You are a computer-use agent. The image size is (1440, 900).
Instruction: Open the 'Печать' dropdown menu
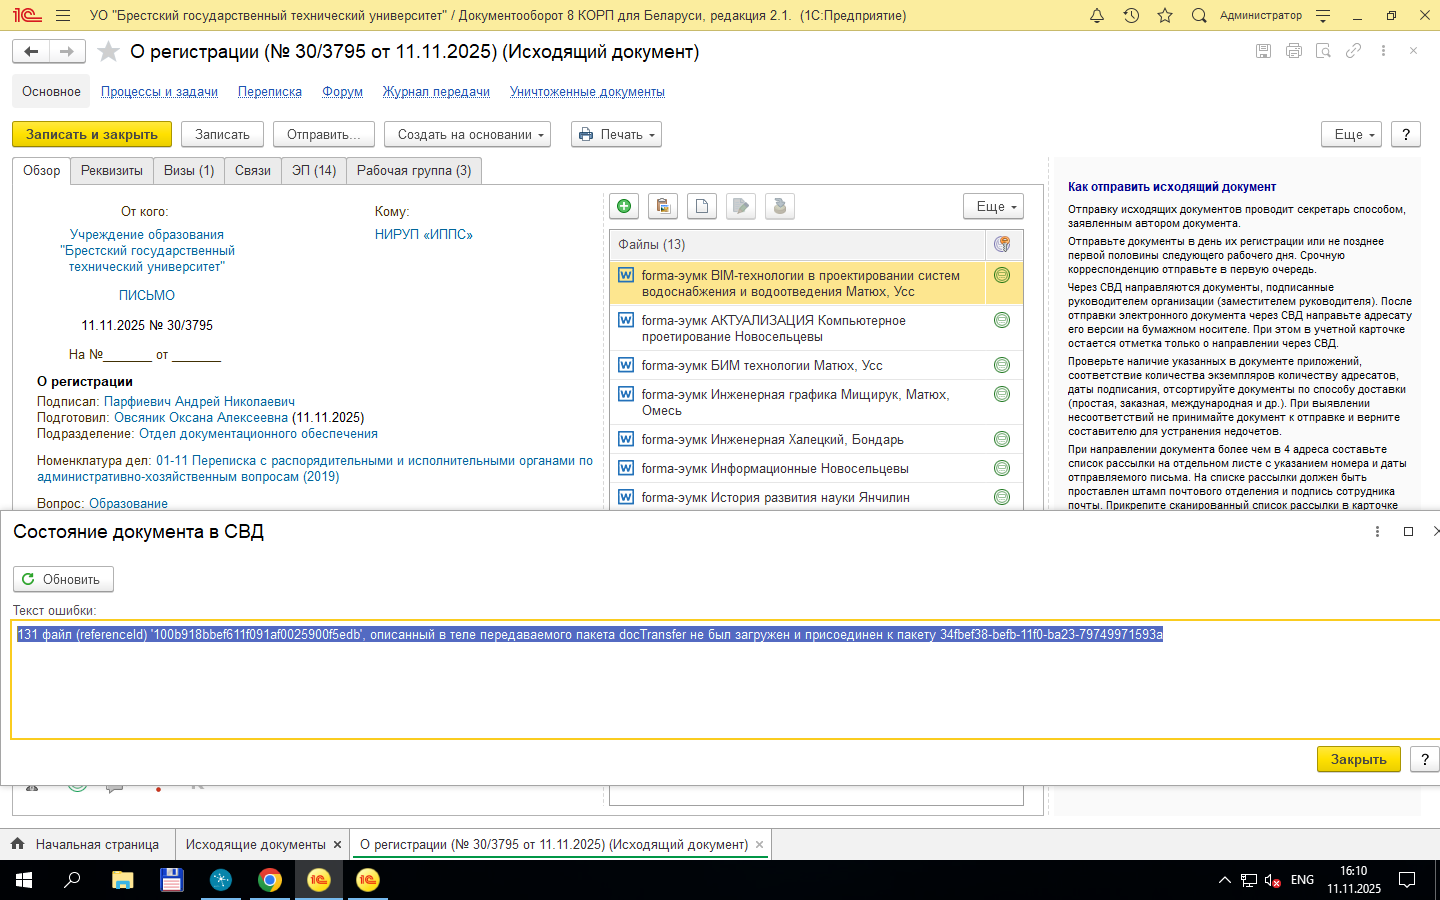pyautogui.click(x=616, y=134)
